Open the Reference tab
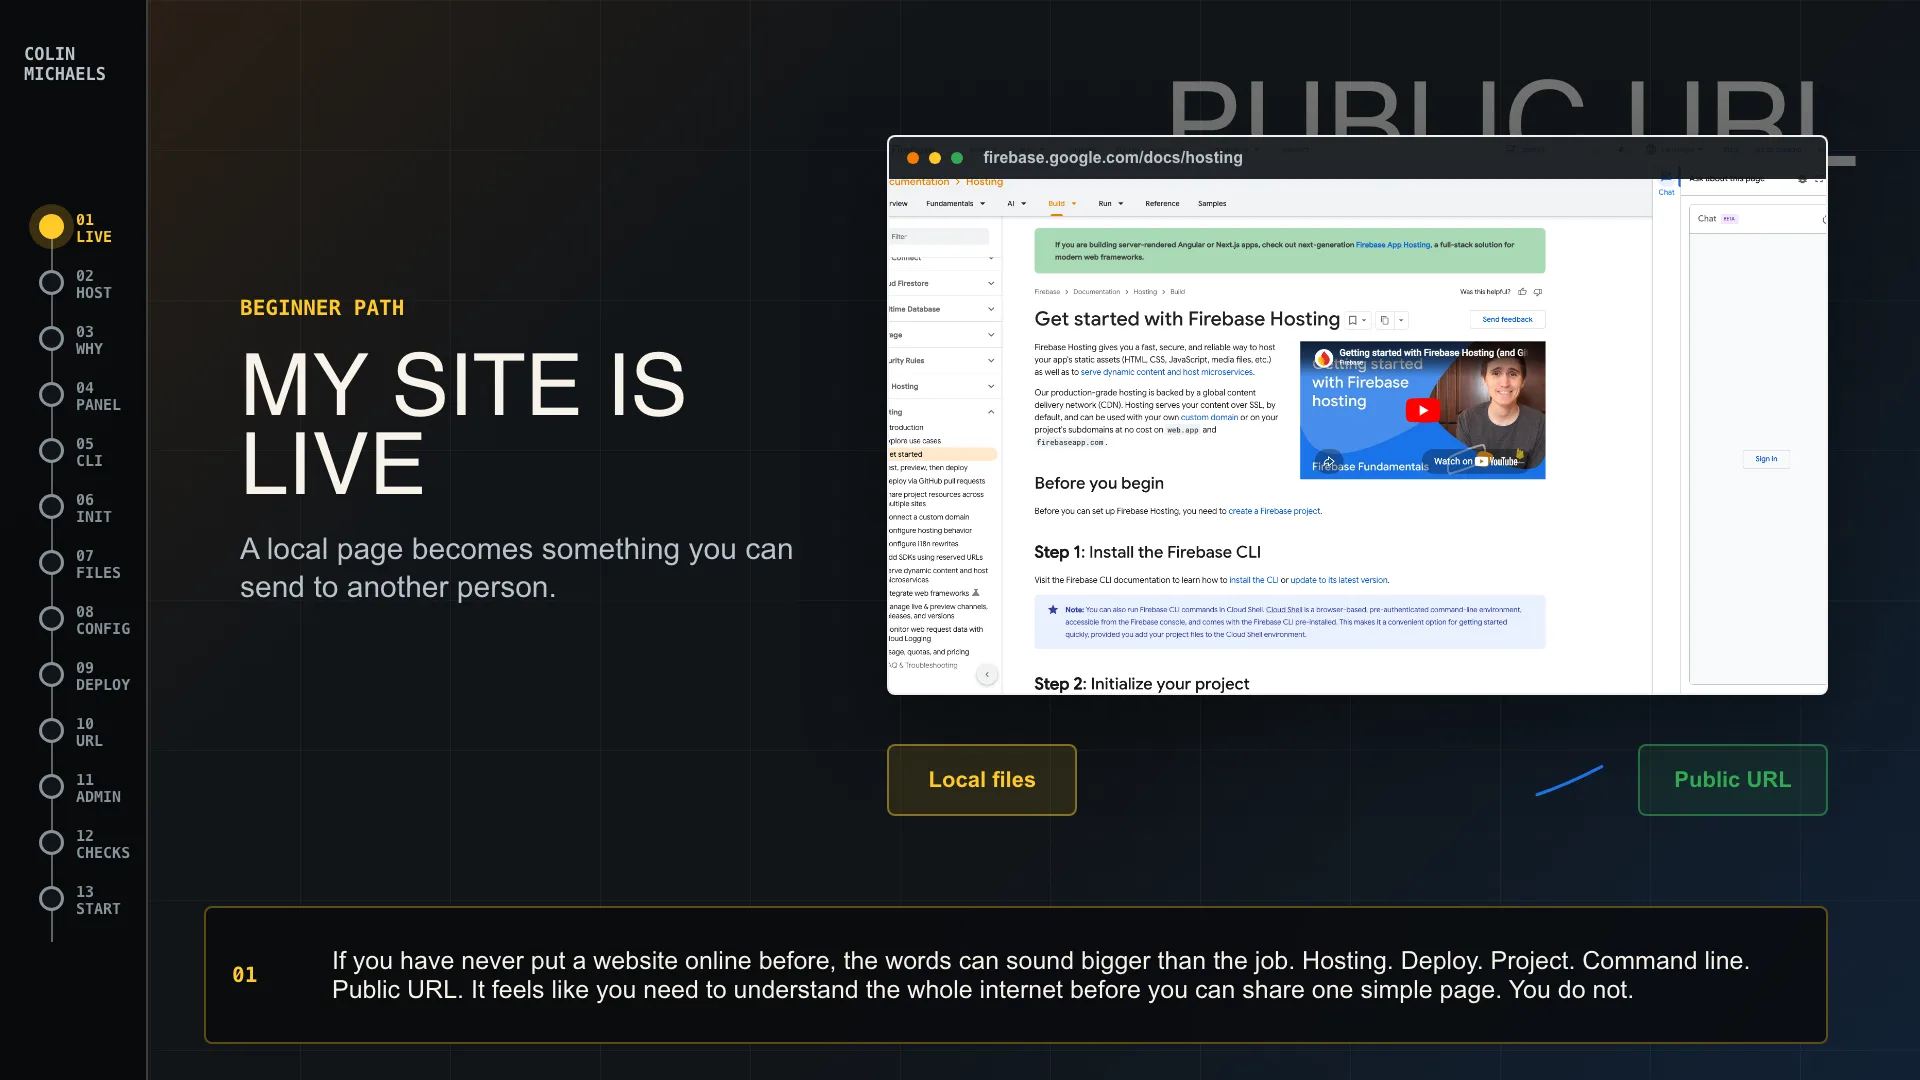The width and height of the screenshot is (1920, 1080). (x=1162, y=203)
